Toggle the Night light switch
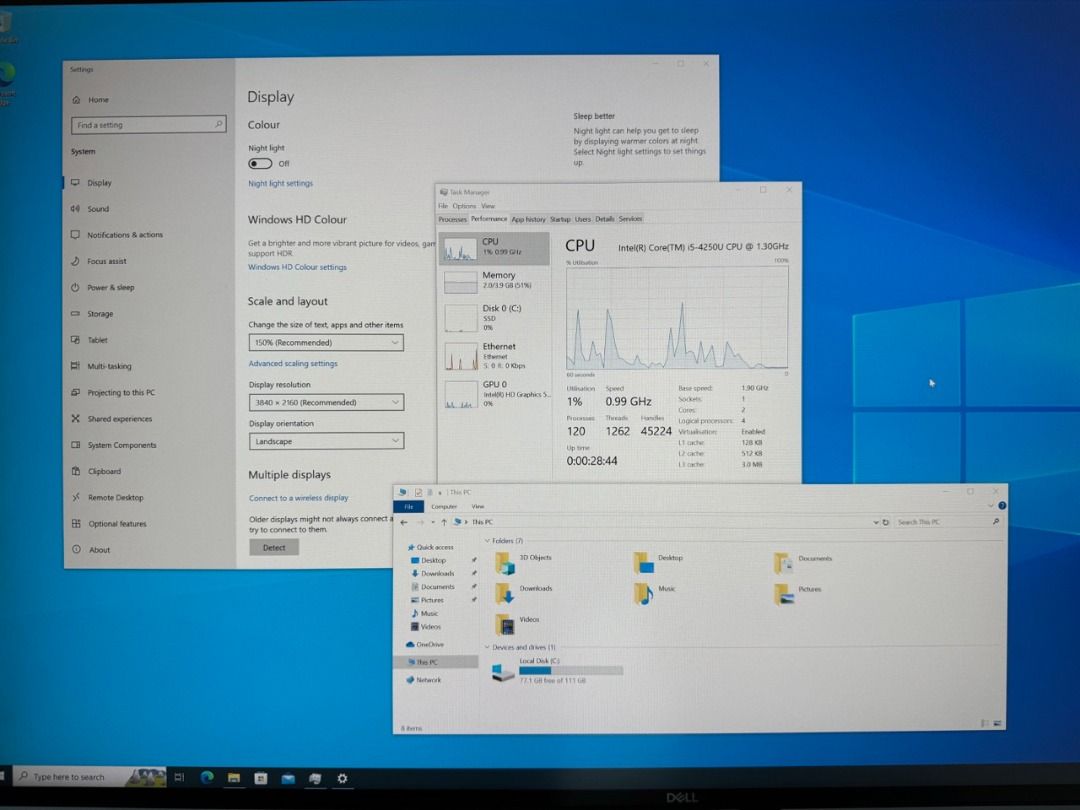 (260, 163)
